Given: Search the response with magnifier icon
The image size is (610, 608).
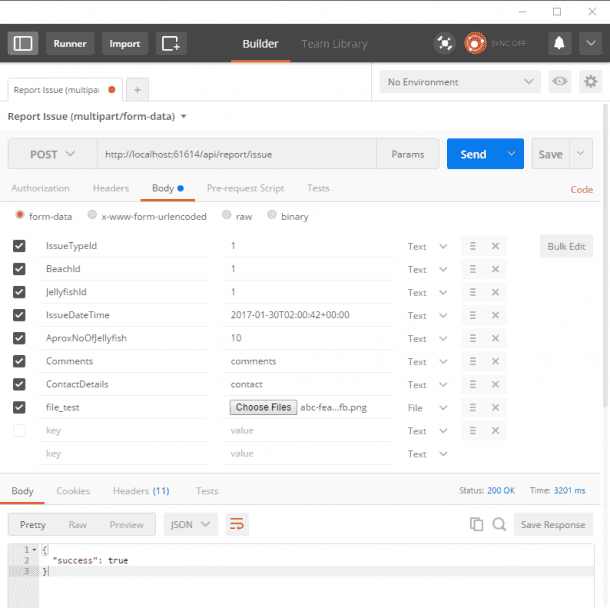Looking at the screenshot, I should click(499, 524).
